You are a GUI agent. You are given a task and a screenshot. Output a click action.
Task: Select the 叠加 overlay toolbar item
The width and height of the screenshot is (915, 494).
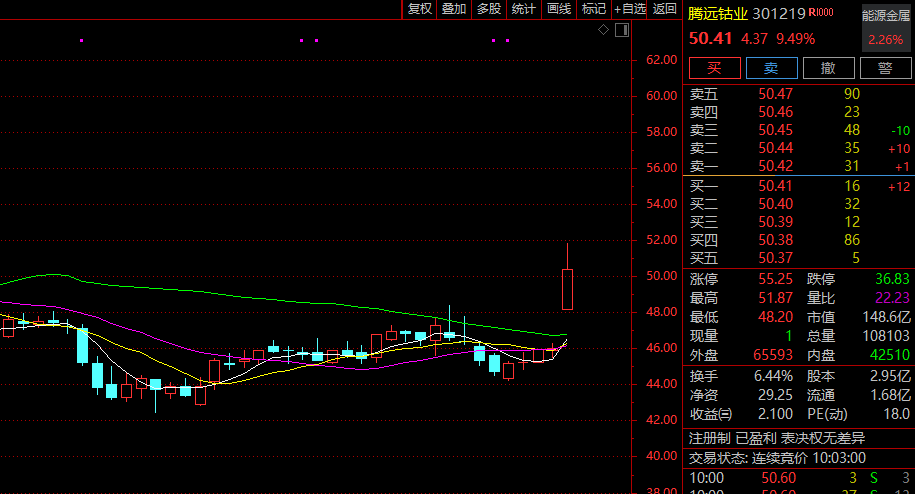454,9
